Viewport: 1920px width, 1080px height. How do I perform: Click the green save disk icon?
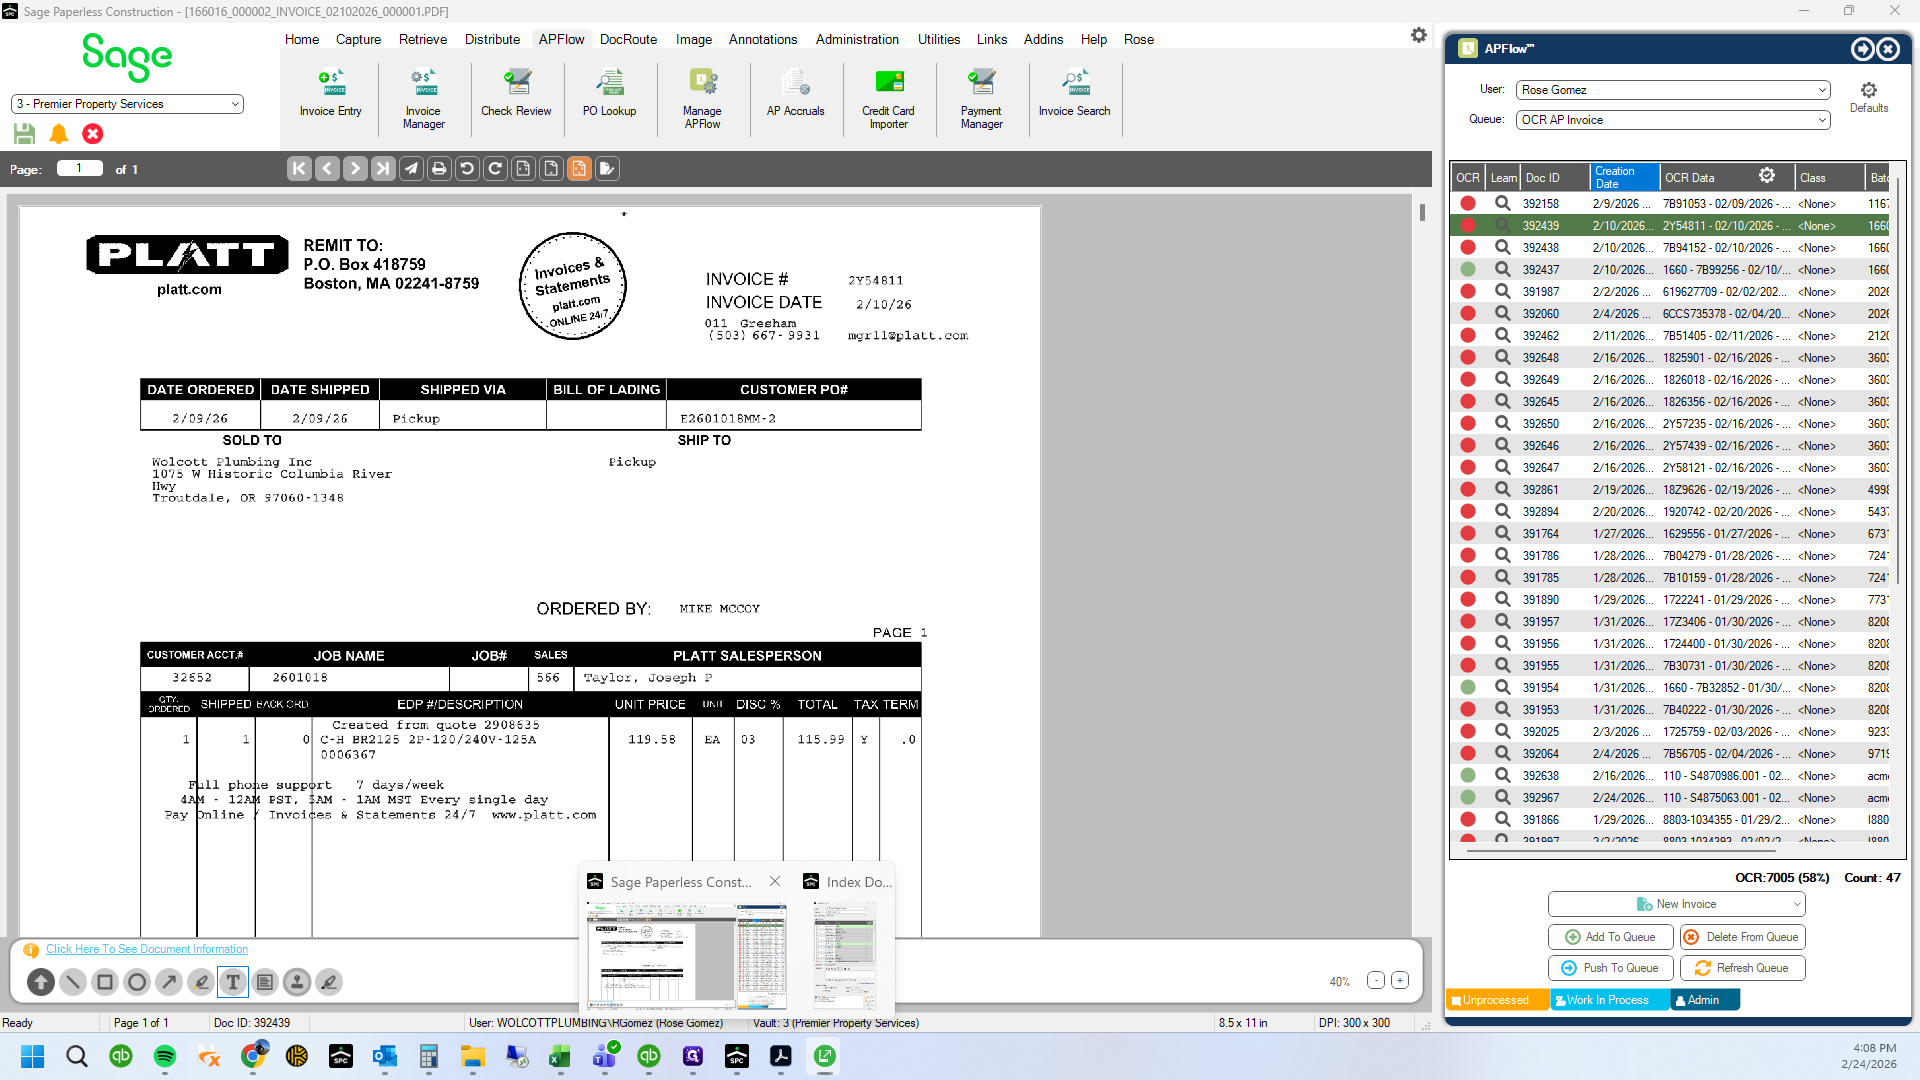pos(25,133)
